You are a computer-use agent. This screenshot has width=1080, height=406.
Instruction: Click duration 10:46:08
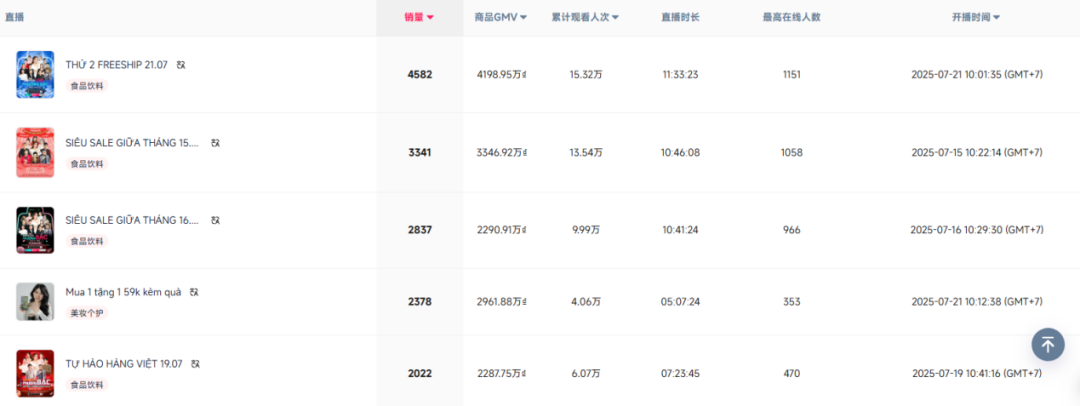pos(681,152)
